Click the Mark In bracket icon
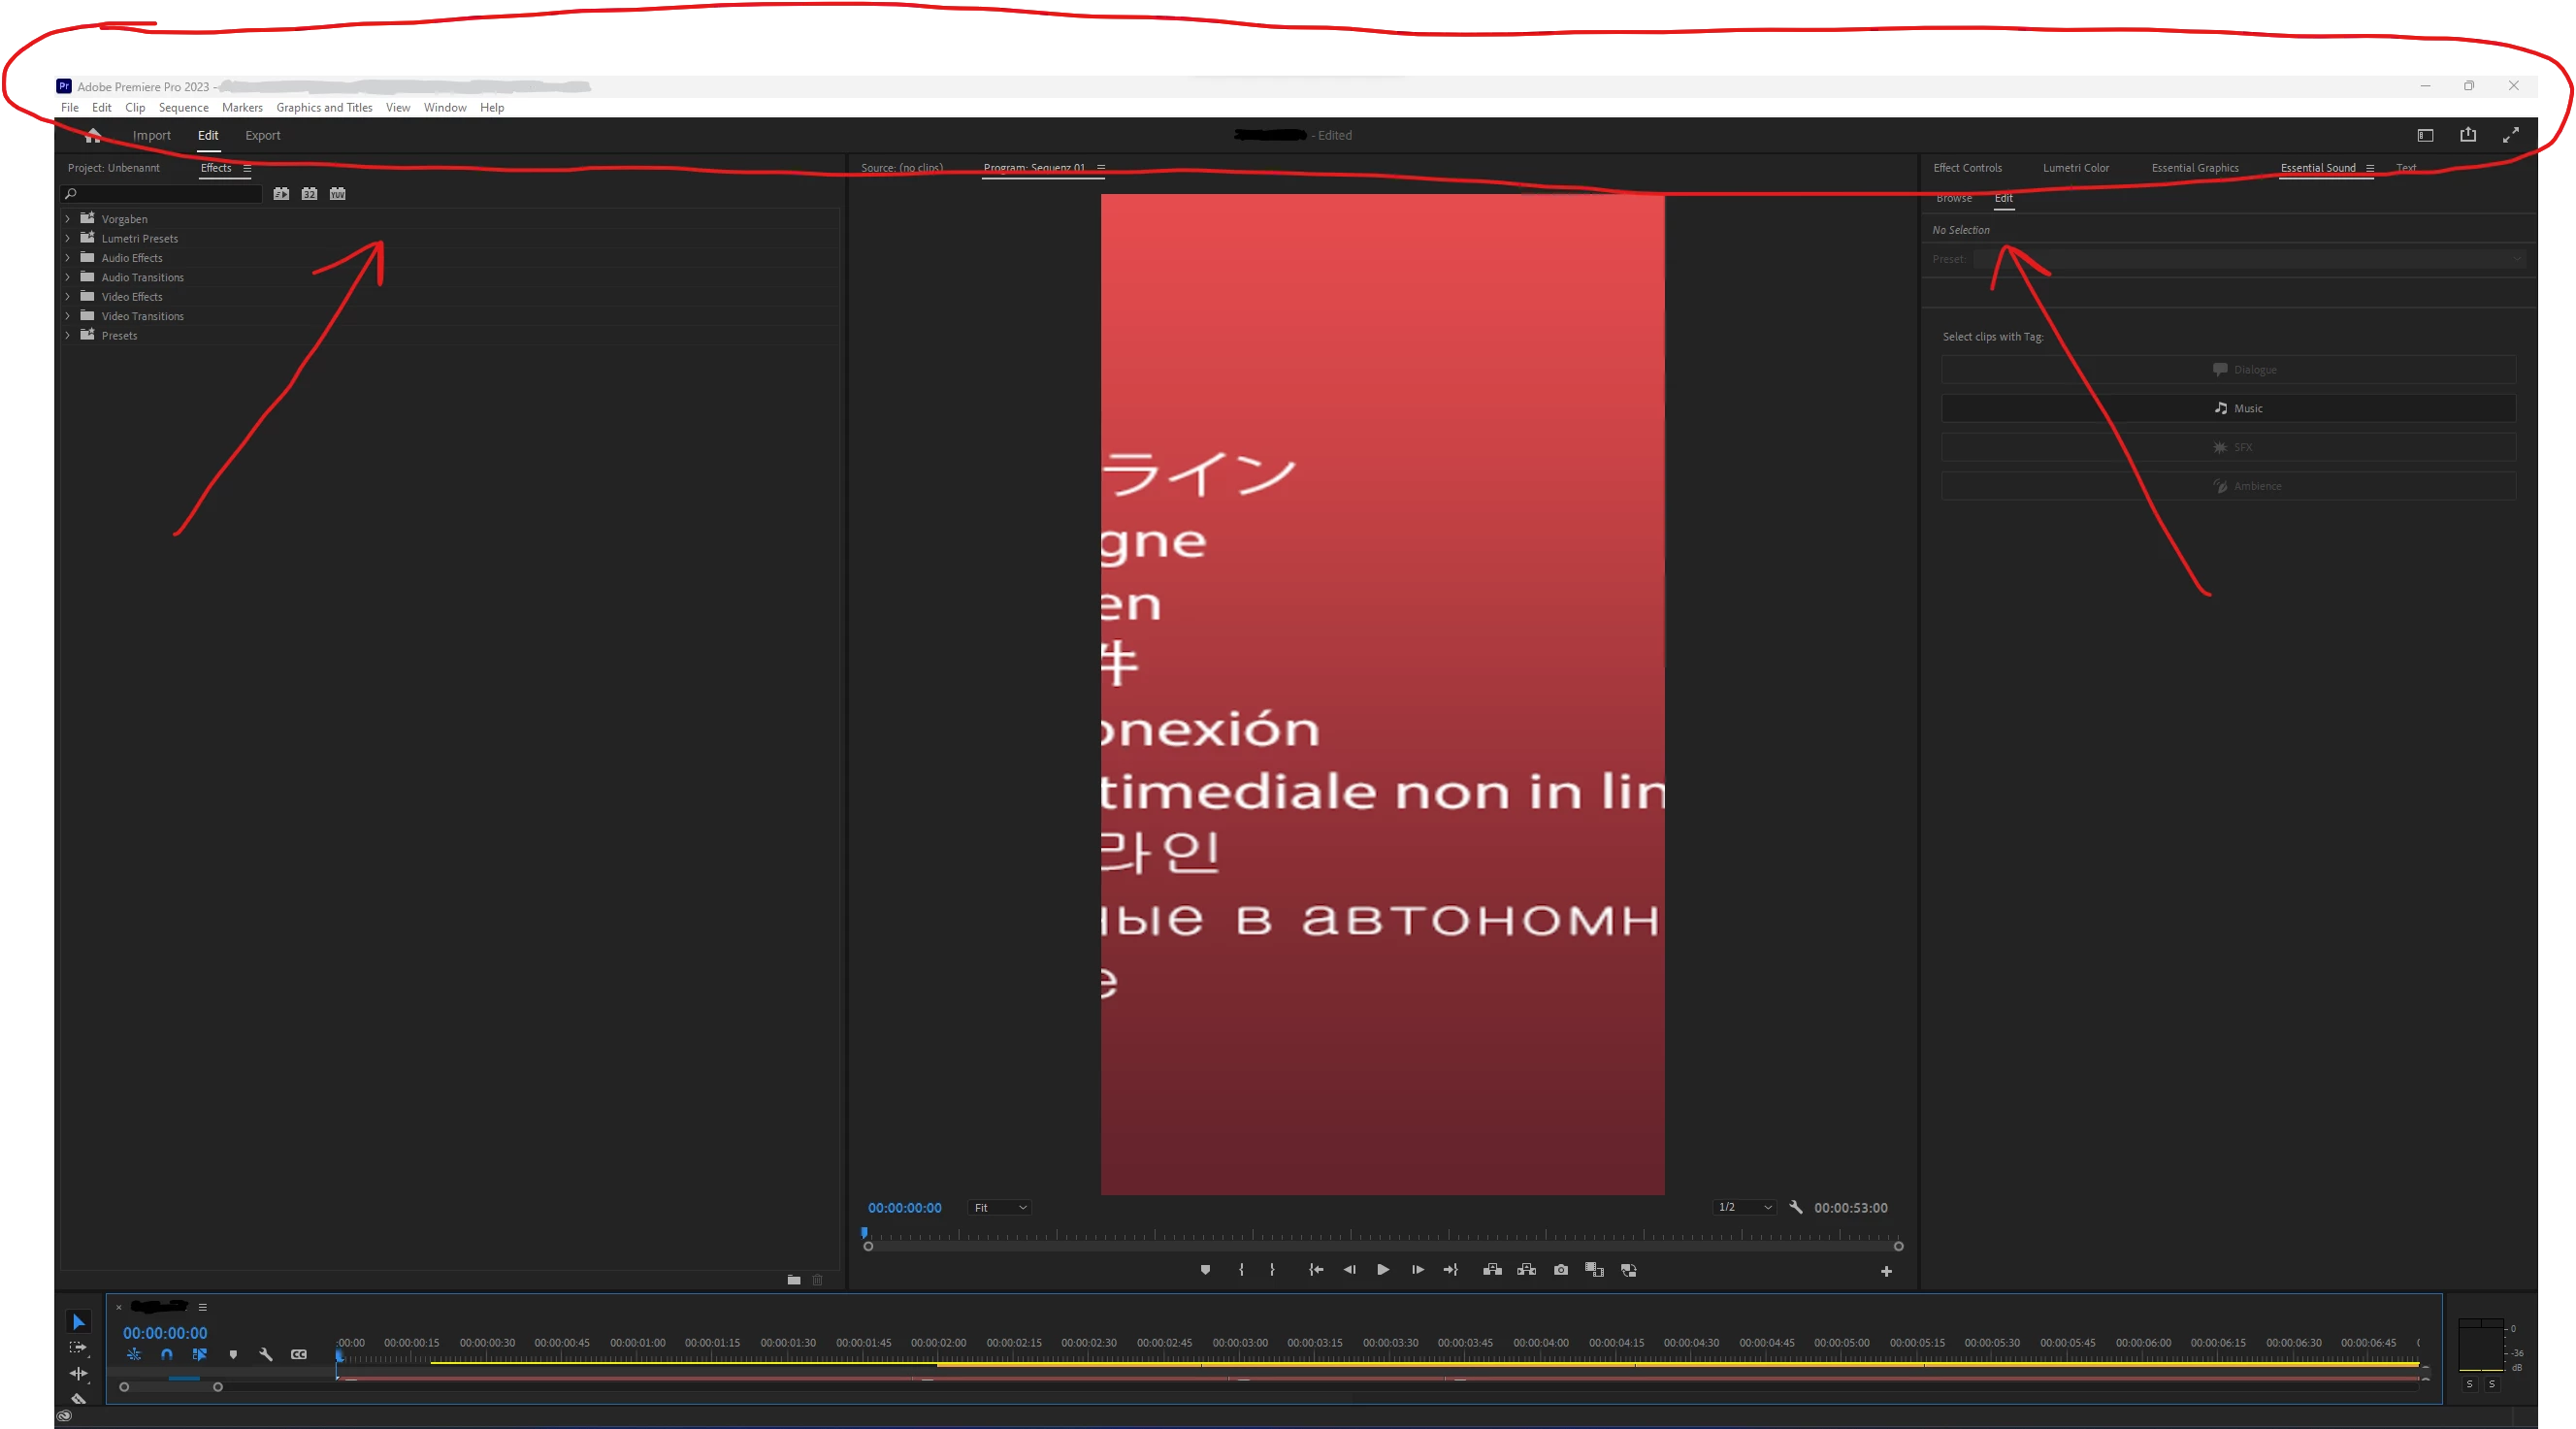2576x1429 pixels. coord(1241,1270)
